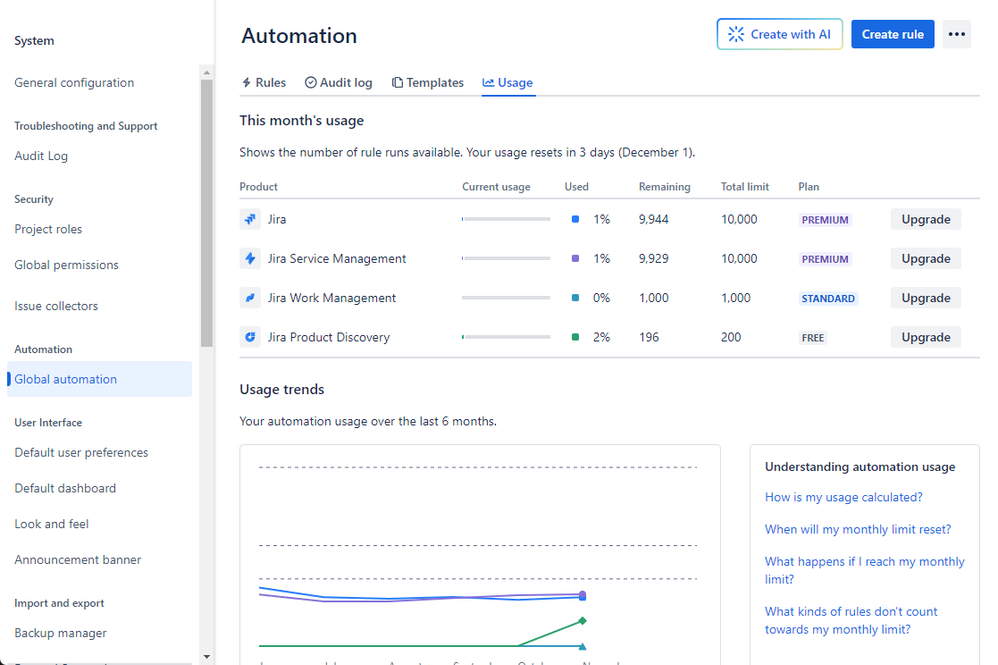Open General configuration in sidebar
Image resolution: width=998 pixels, height=665 pixels.
(74, 83)
